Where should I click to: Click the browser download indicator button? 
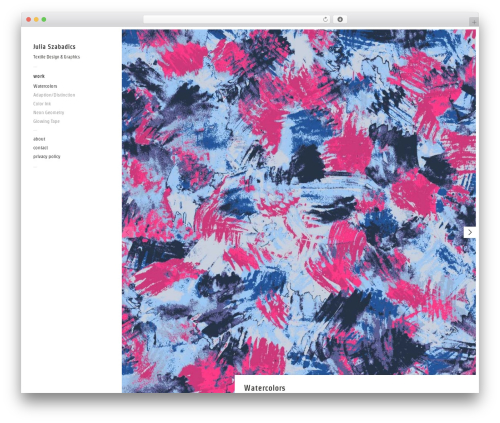coord(340,19)
